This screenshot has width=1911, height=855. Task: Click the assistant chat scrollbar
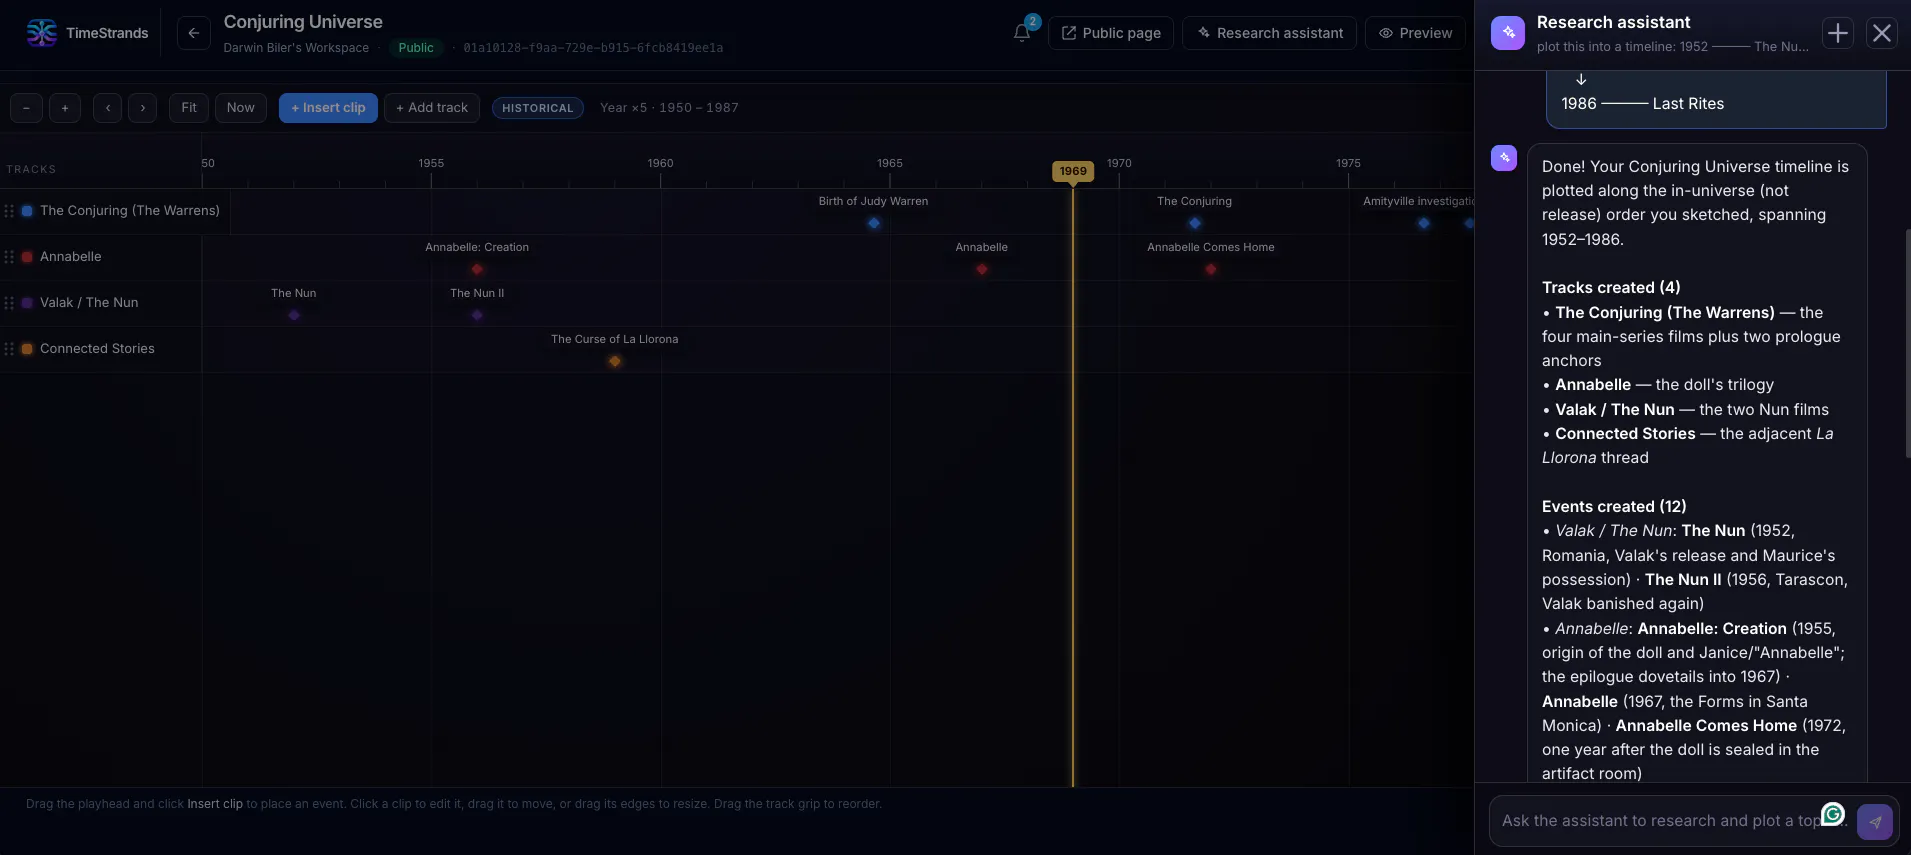pyautogui.click(x=1907, y=343)
